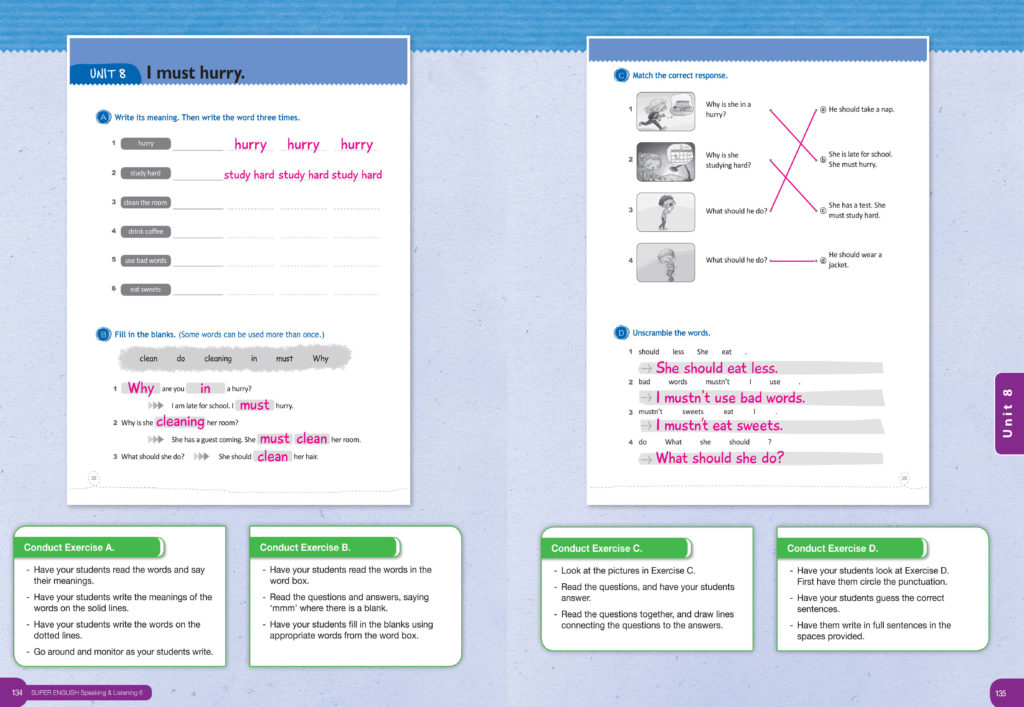Viewport: 1024px width, 707px height.
Task: Select option c 'She has a test'
Action: pos(823,210)
